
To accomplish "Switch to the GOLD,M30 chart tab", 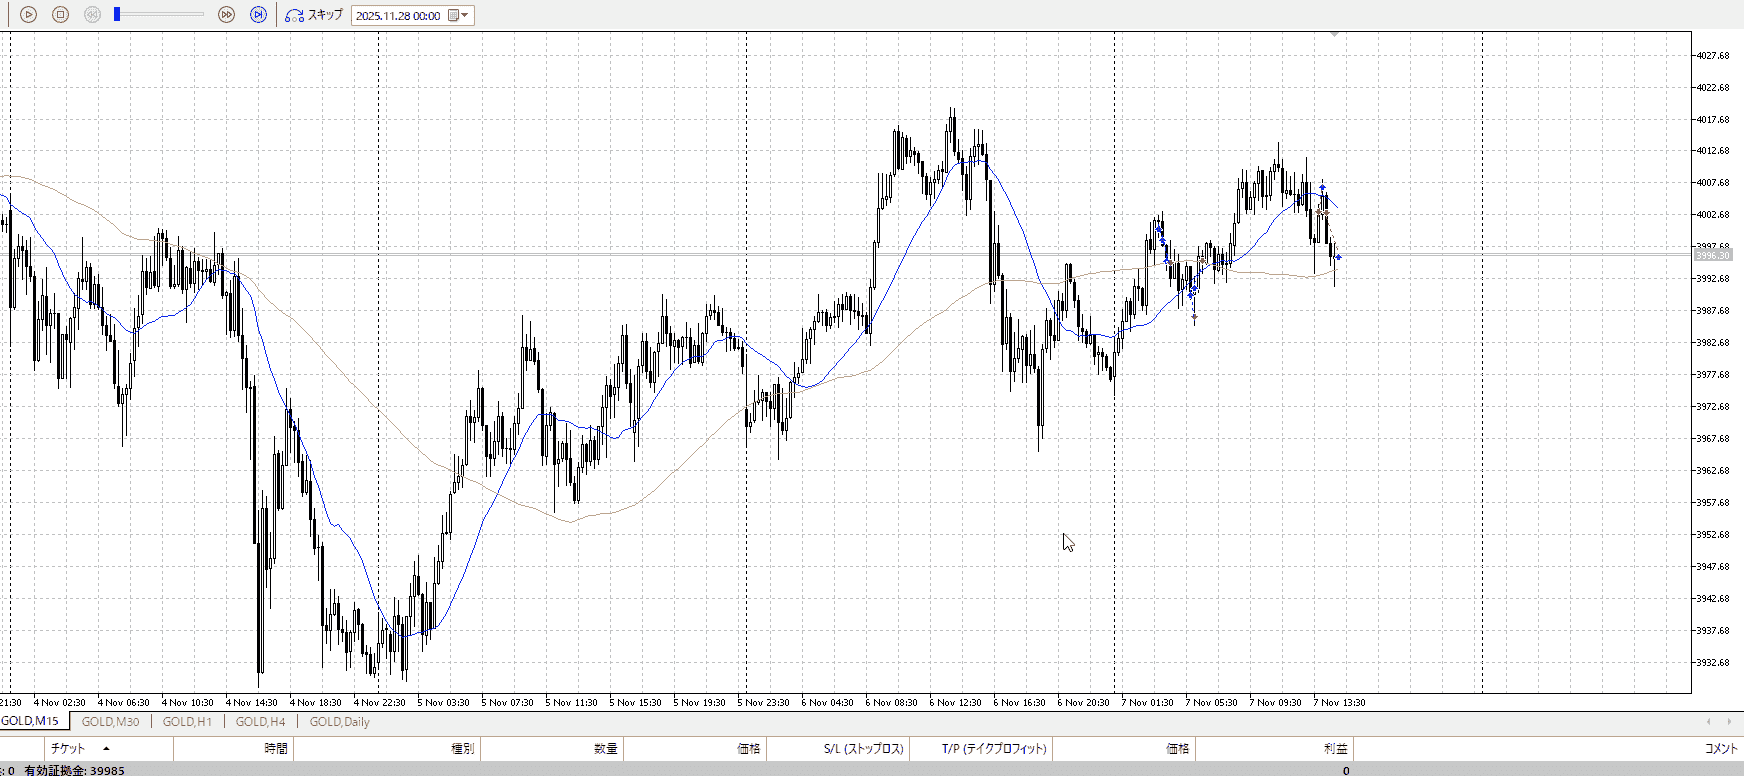I will click(x=110, y=721).
